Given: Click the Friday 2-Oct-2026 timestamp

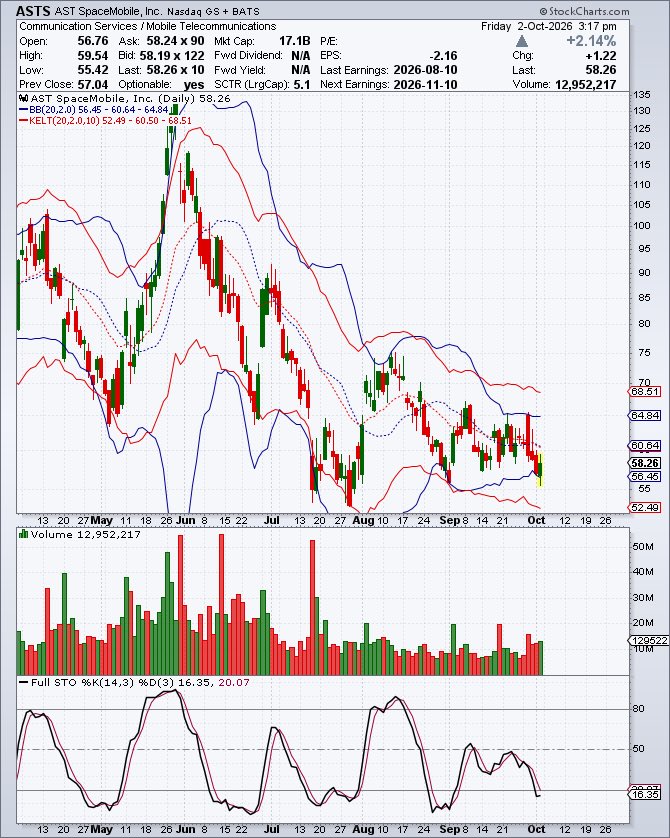Looking at the screenshot, I should pos(549,26).
